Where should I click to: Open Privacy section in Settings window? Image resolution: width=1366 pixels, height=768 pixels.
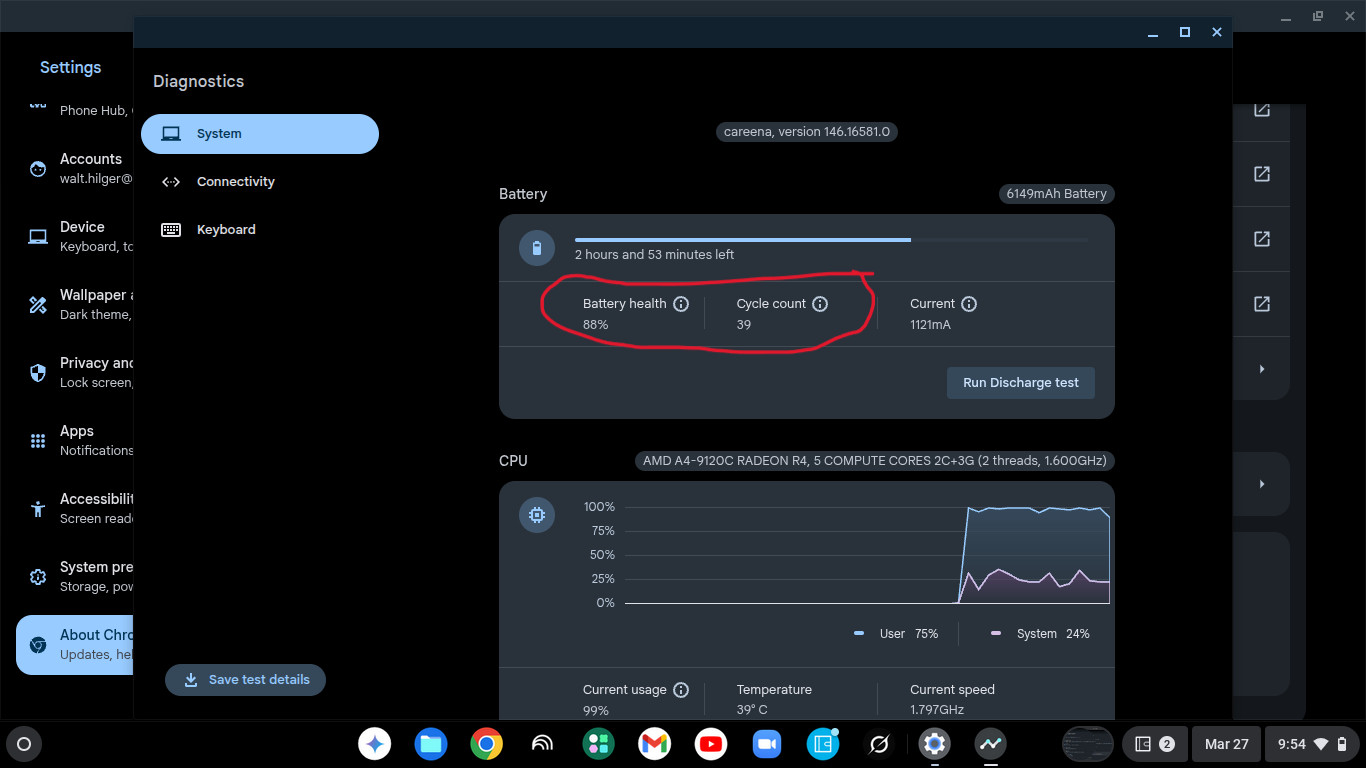75,373
